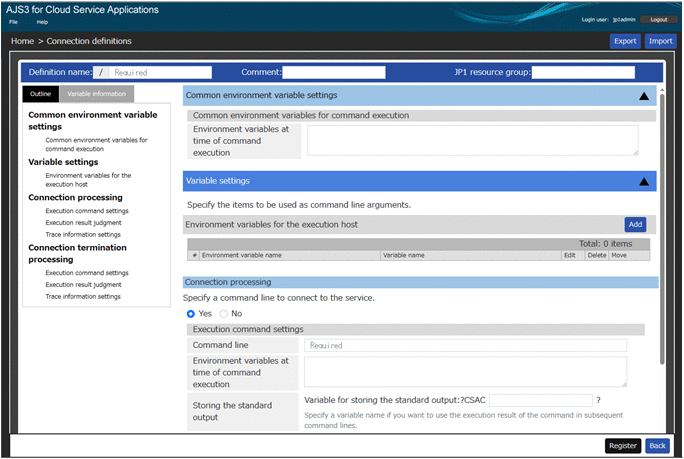This screenshot has height=459, width=684.
Task: Open the Help menu
Action: [42, 21]
